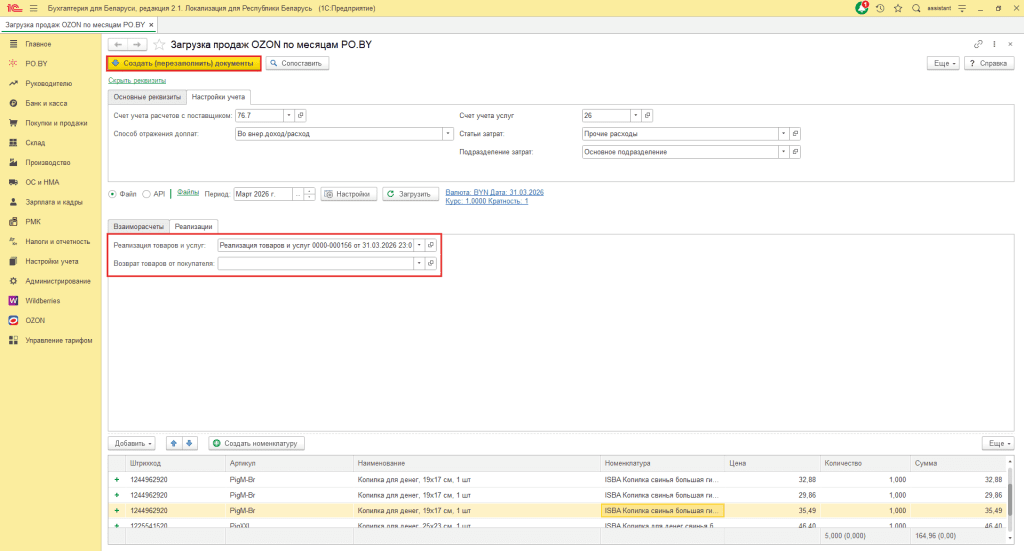Click Создать номенклатуру button
This screenshot has height=551, width=1024.
tap(257, 443)
